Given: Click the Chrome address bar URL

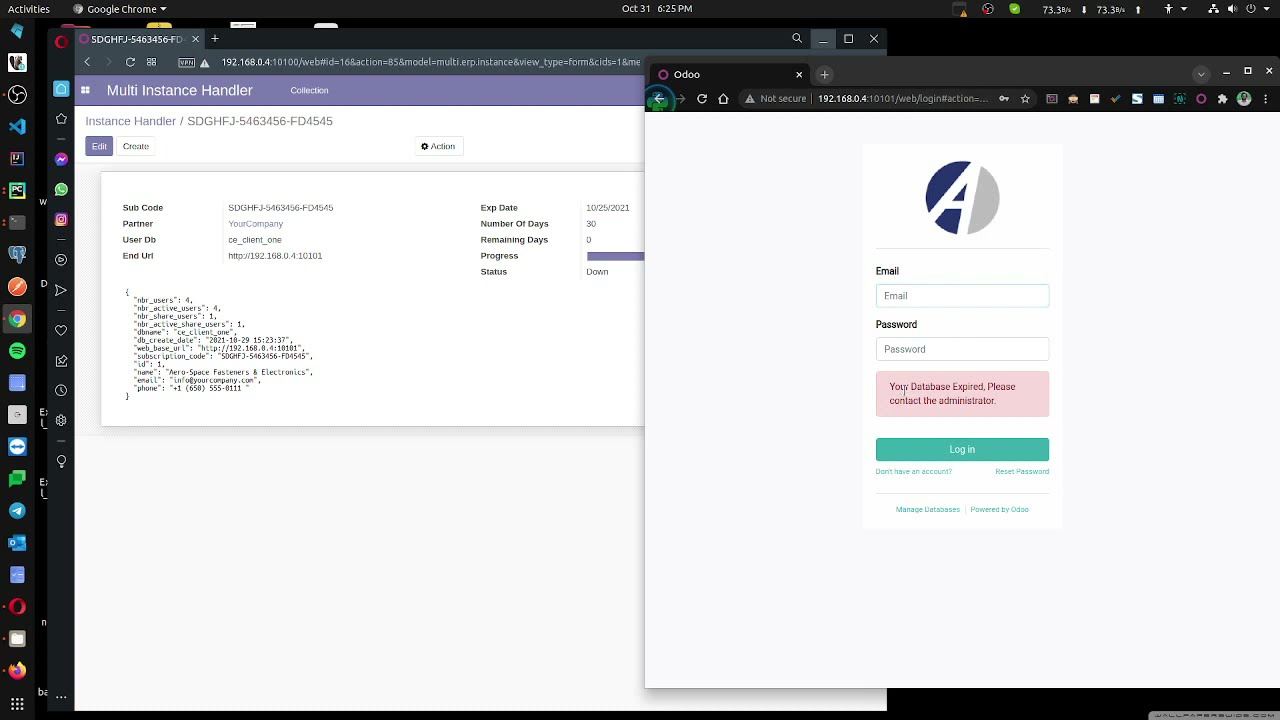Looking at the screenshot, I should tap(903, 99).
